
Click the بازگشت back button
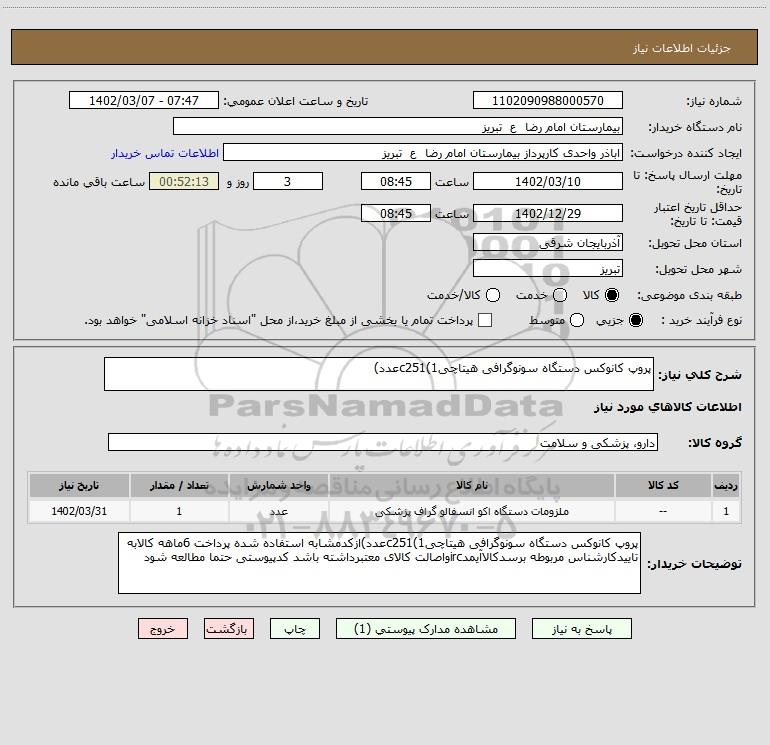pyautogui.click(x=229, y=629)
